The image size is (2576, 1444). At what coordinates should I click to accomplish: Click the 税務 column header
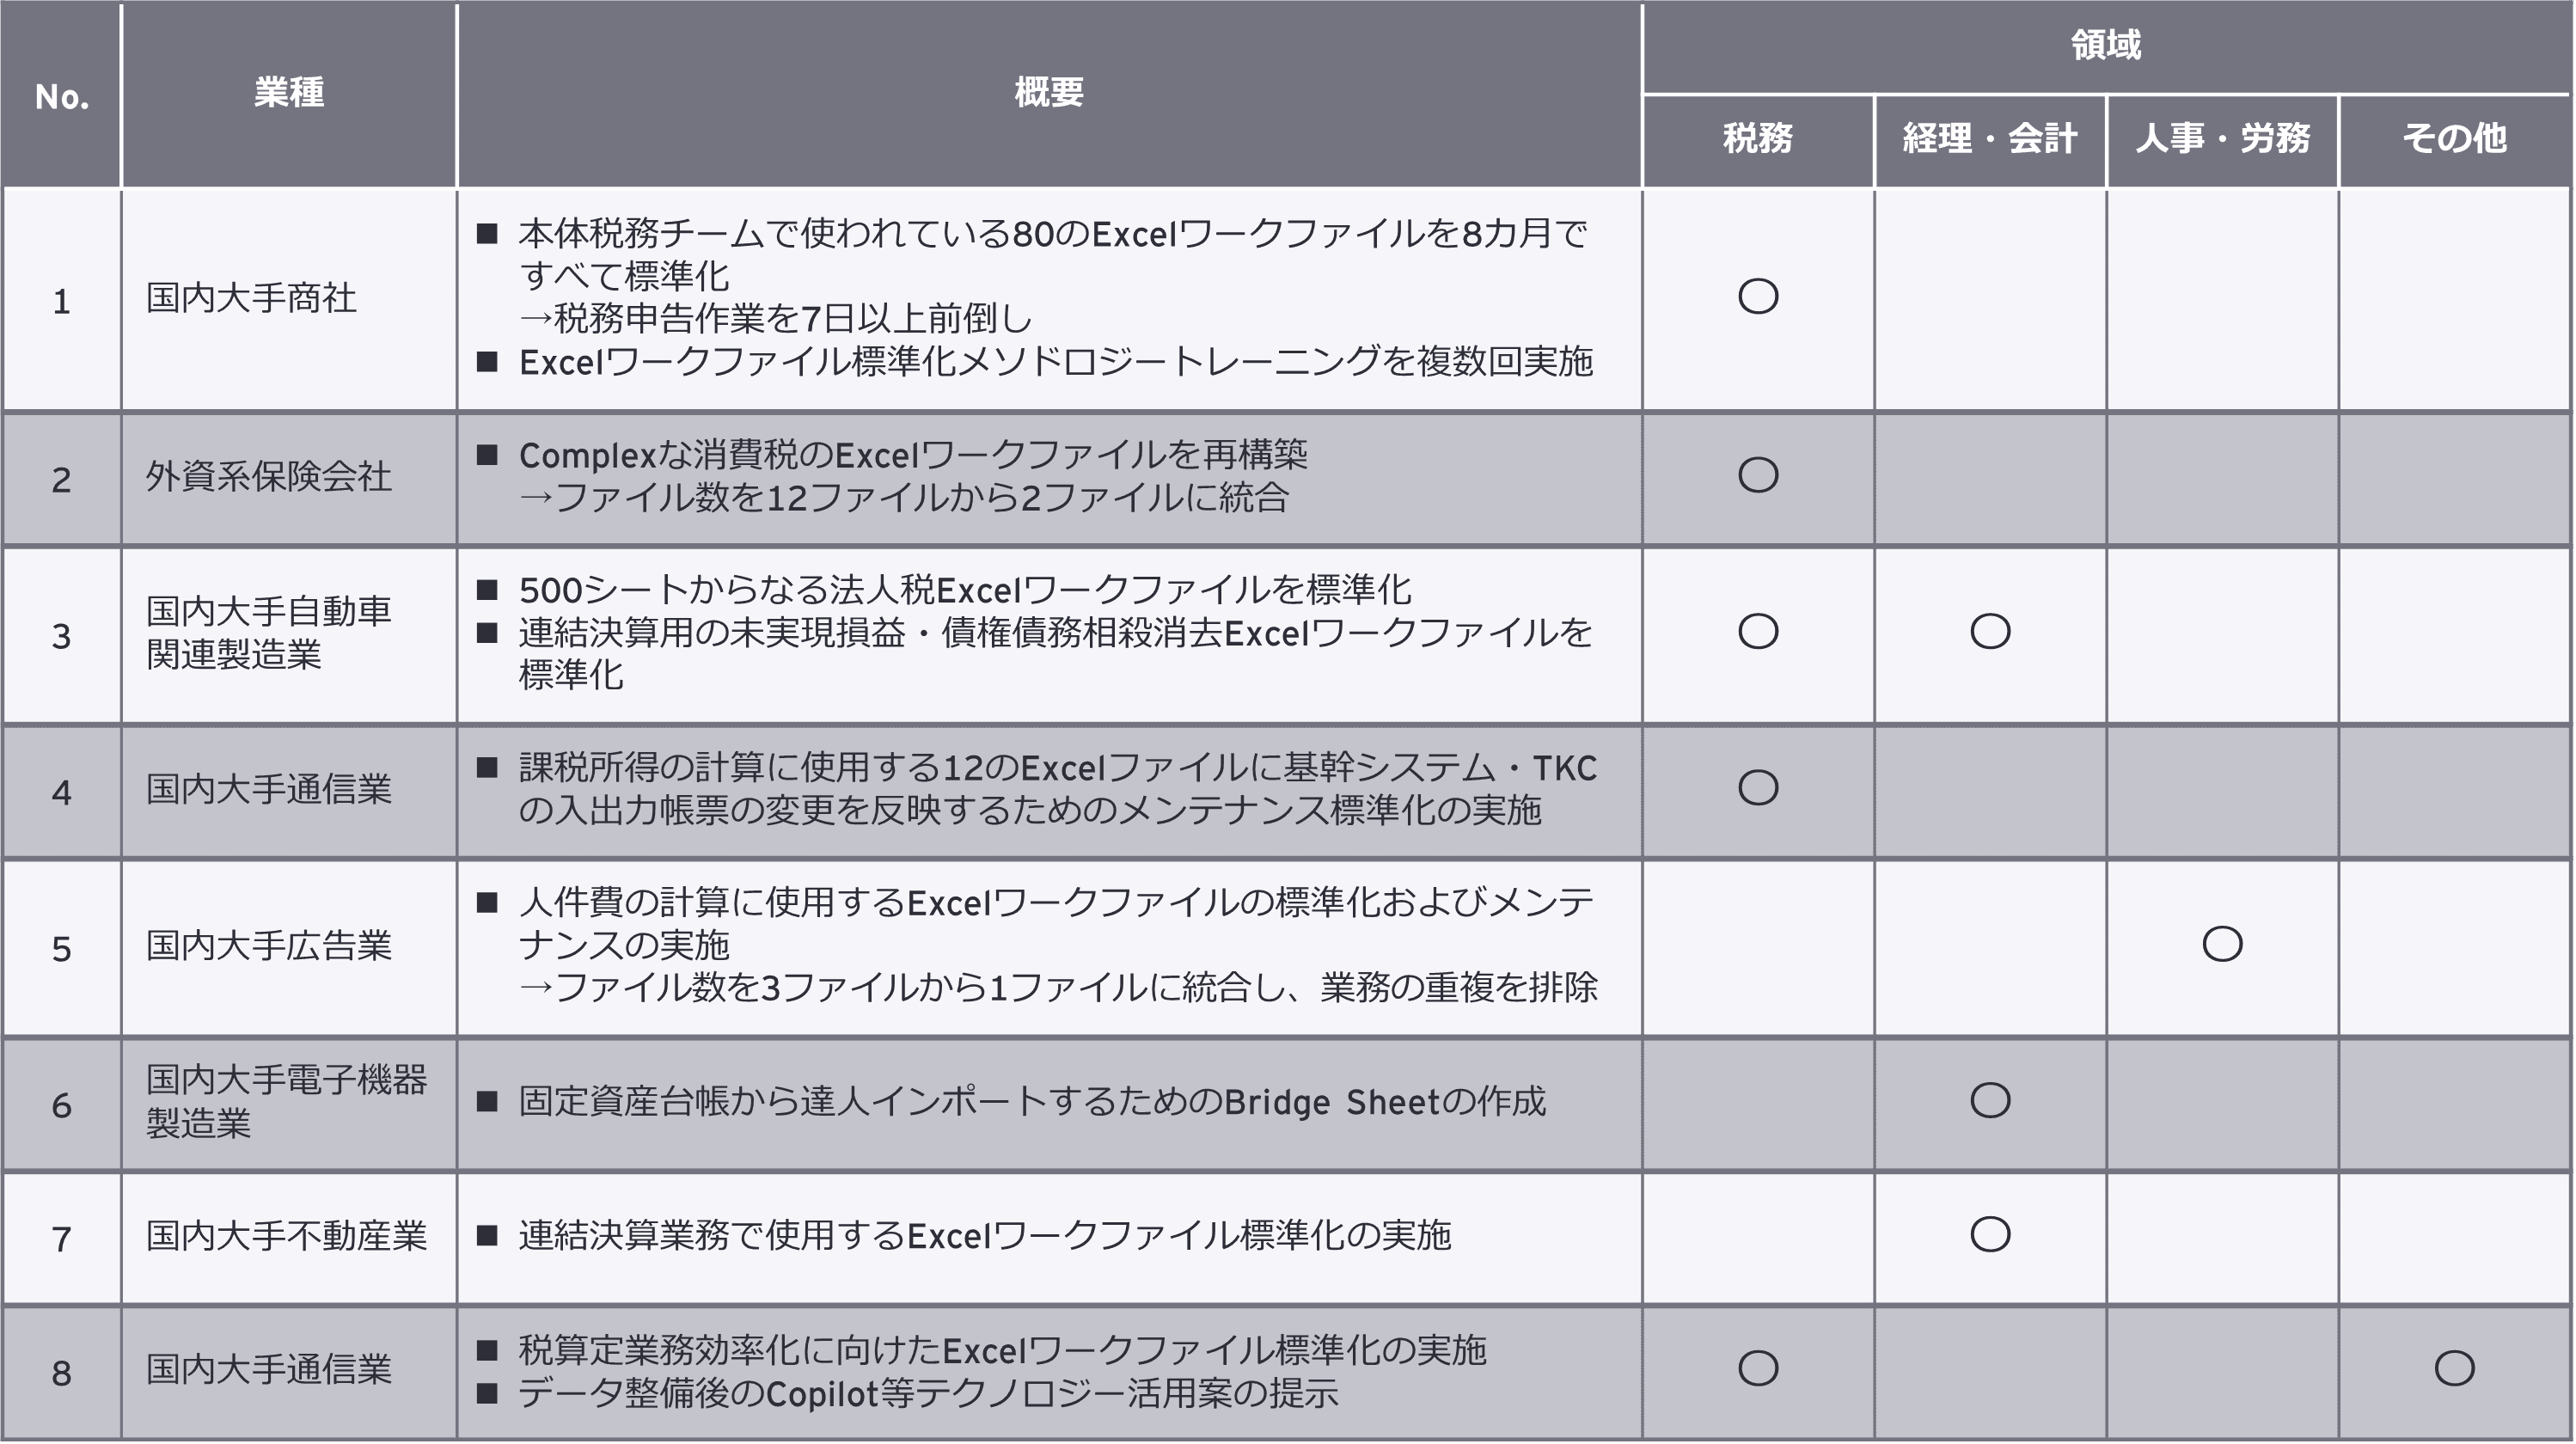click(x=1758, y=138)
